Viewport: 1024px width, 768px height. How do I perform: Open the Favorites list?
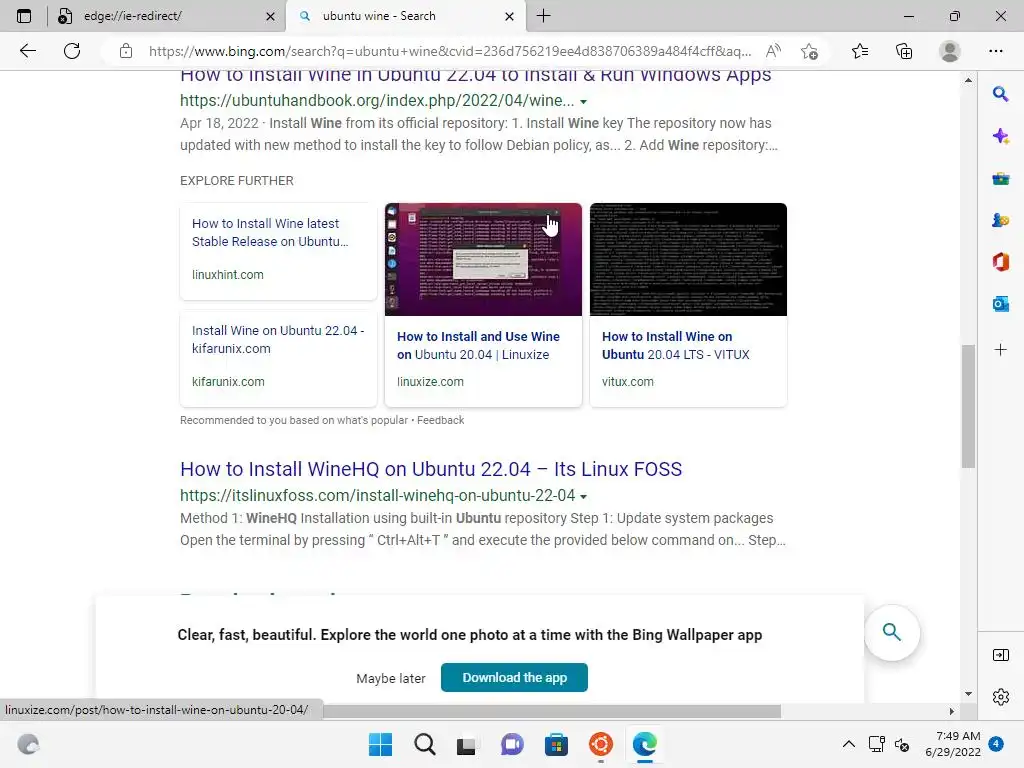click(860, 51)
